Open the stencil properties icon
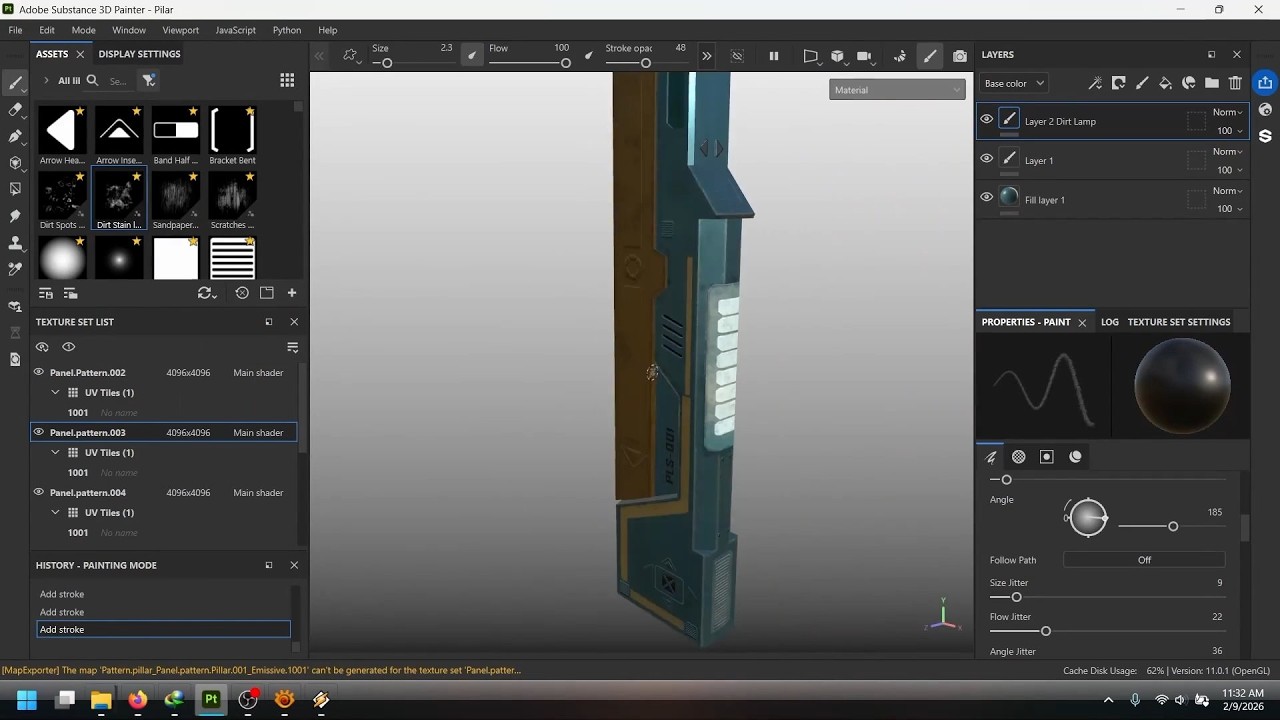1280x720 pixels. (x=1047, y=457)
